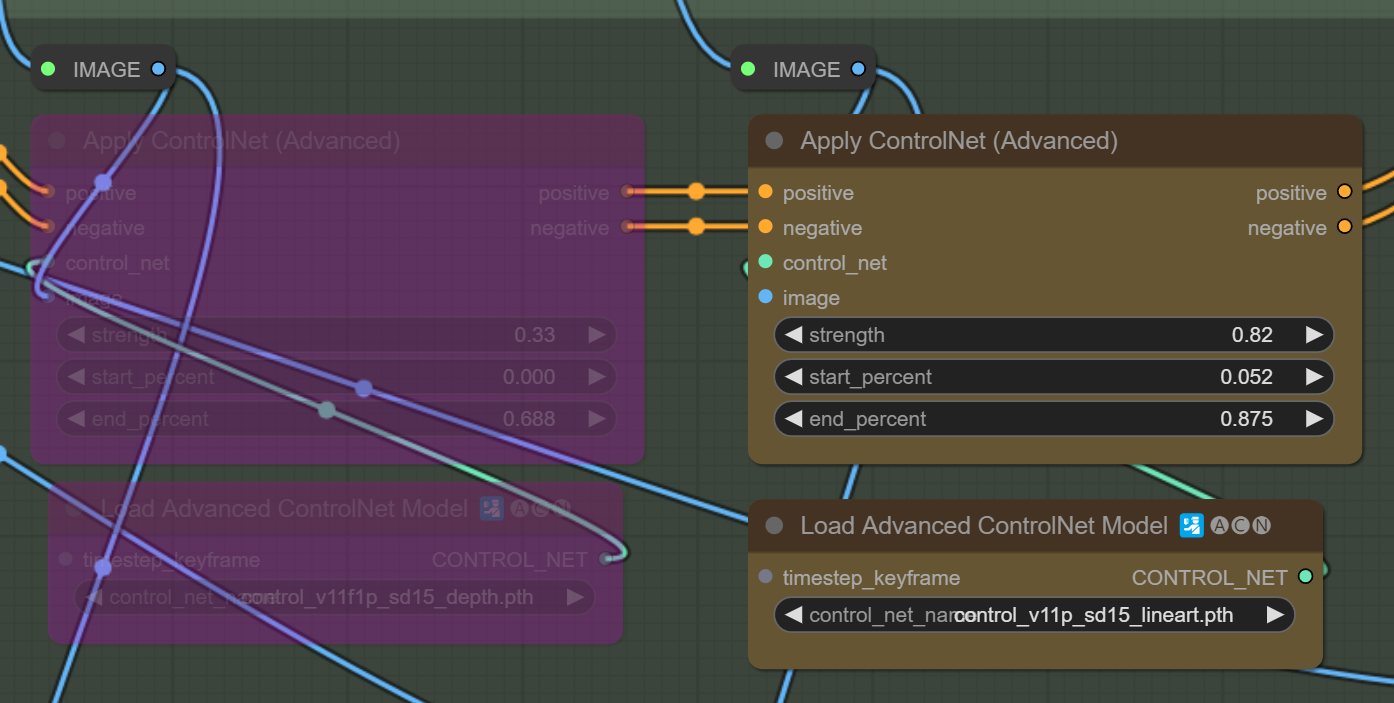Click the positive input socket on the right Apply ControlNet node
Viewport: 1394px width, 703px height.
pyautogui.click(x=766, y=192)
